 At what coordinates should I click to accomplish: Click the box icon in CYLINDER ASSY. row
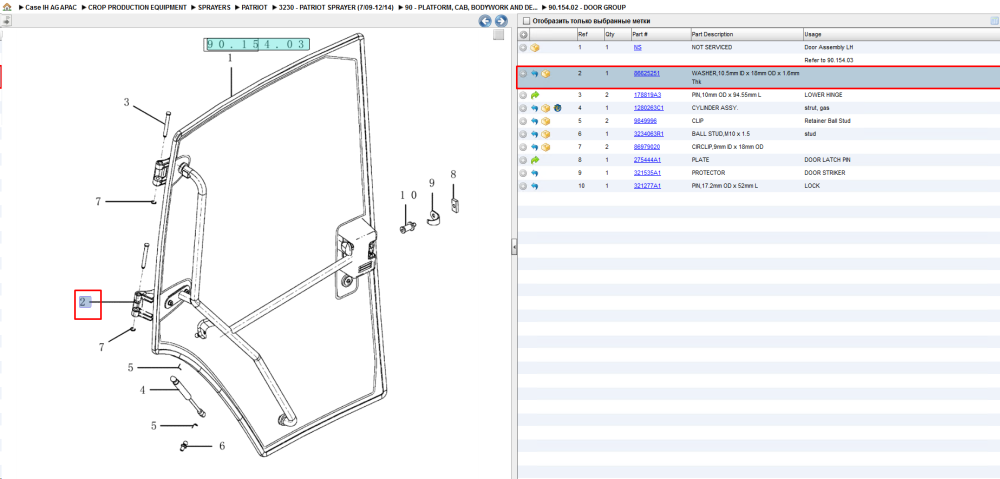pos(546,108)
